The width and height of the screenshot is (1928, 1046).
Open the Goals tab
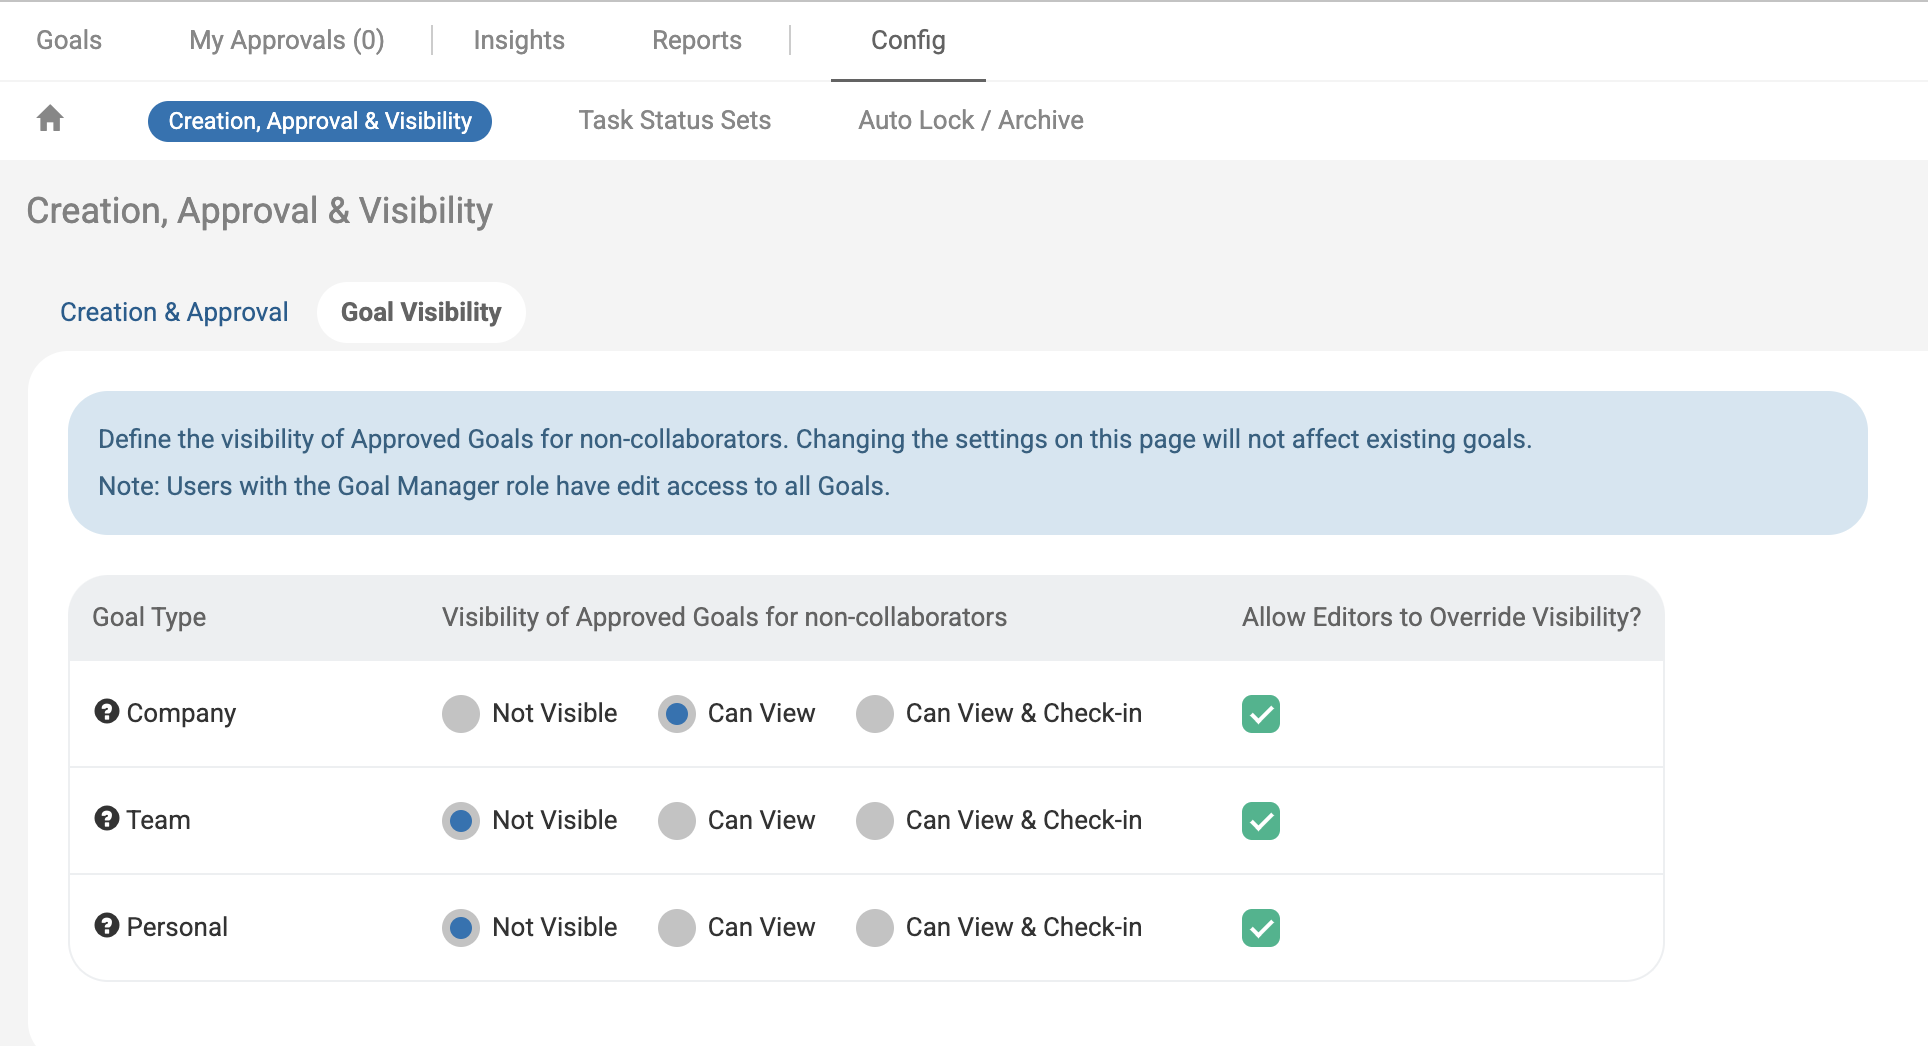click(69, 40)
